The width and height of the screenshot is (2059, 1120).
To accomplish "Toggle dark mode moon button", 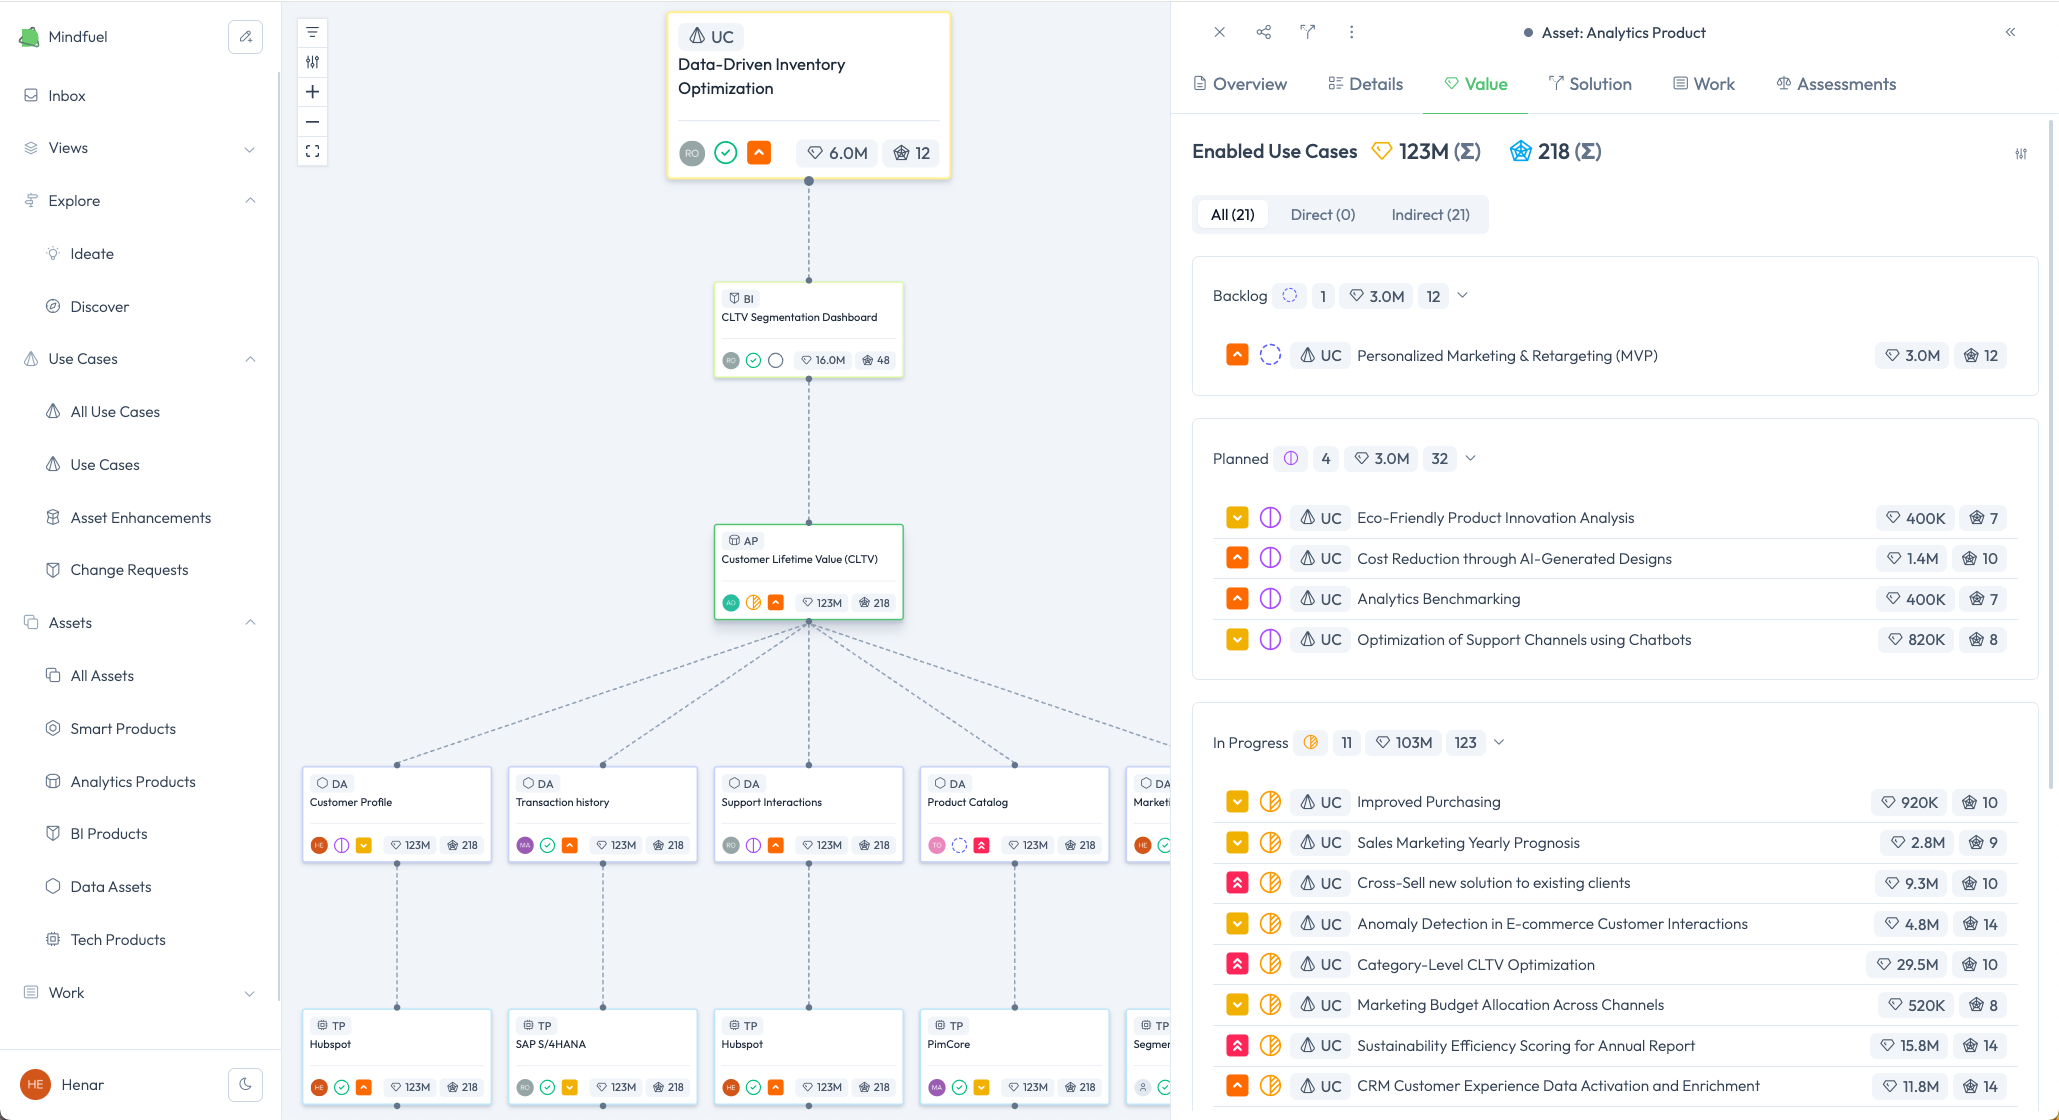I will click(x=245, y=1084).
